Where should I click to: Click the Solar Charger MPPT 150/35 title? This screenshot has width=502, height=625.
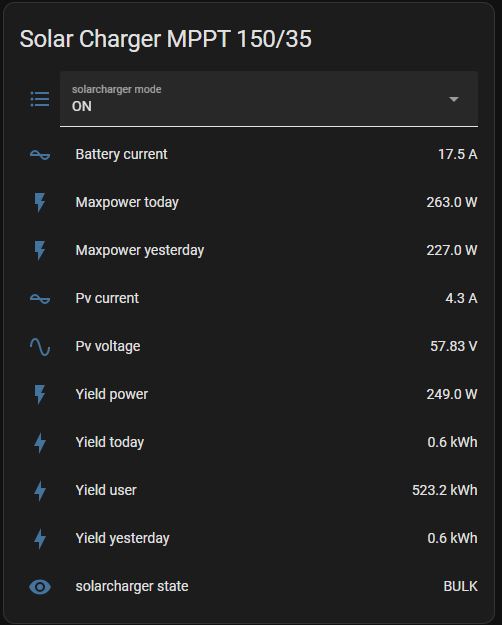[x=165, y=39]
